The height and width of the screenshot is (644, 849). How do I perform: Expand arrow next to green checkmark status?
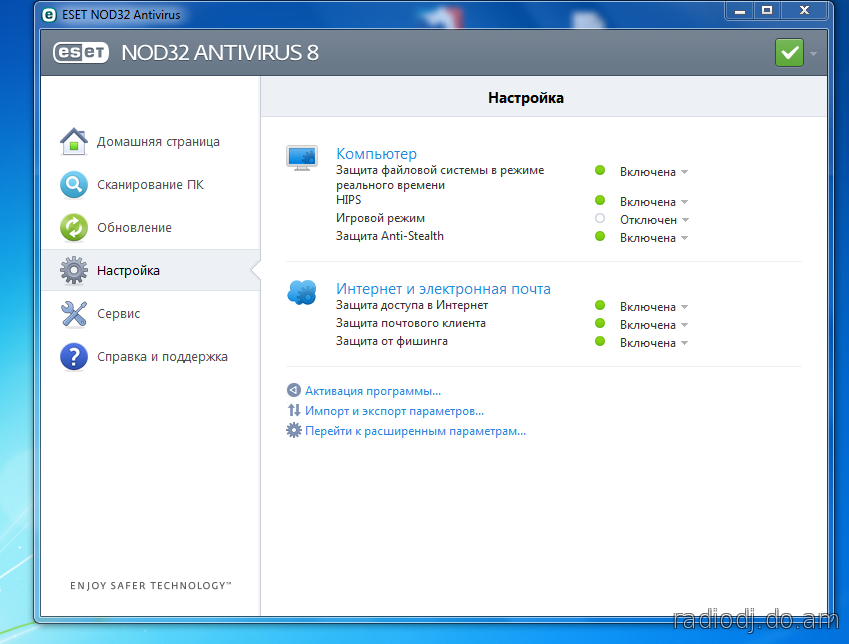click(813, 54)
